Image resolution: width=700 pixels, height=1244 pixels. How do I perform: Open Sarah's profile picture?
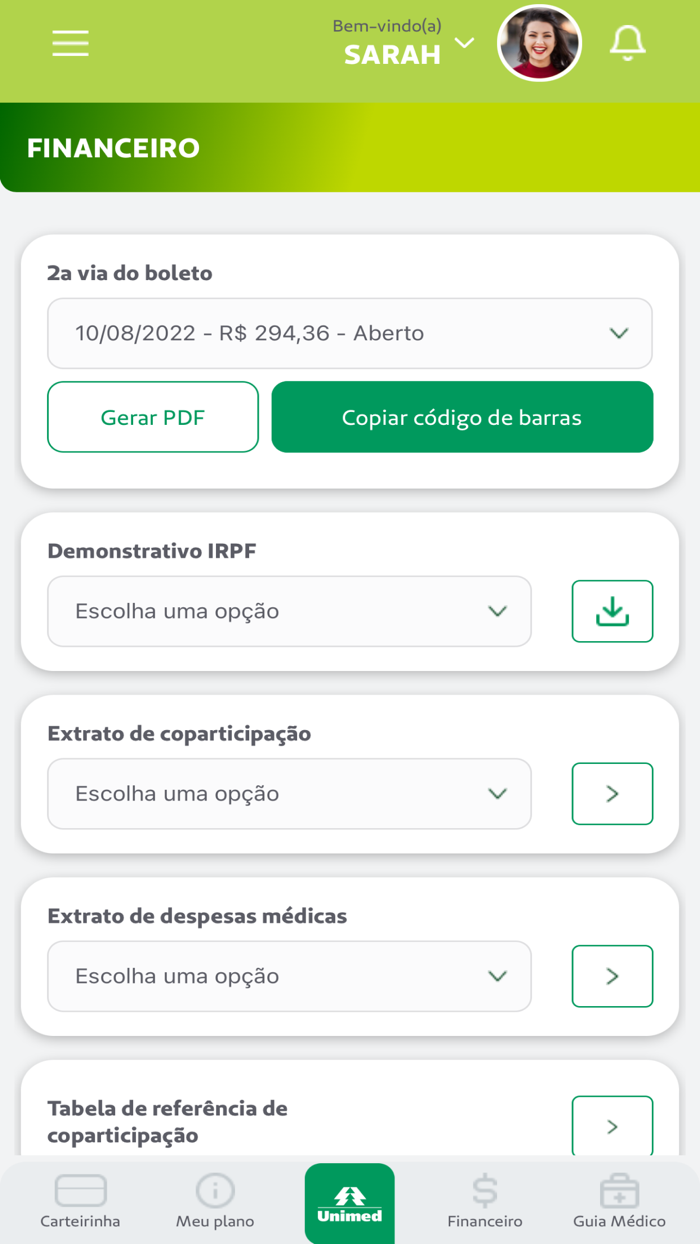(539, 42)
